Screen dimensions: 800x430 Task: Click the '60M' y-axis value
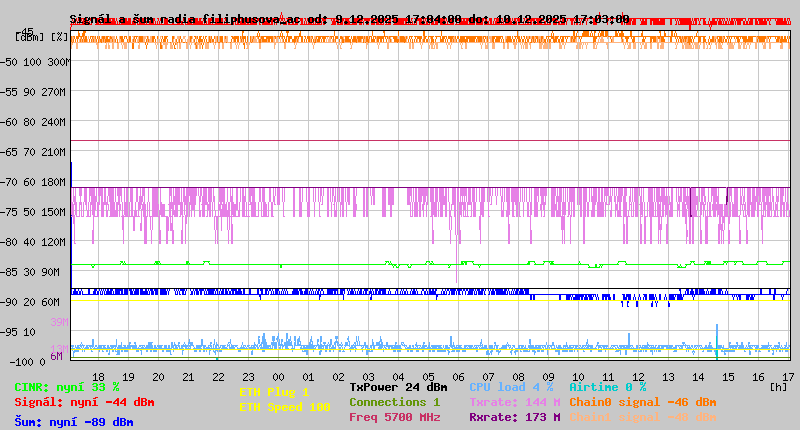click(x=50, y=302)
